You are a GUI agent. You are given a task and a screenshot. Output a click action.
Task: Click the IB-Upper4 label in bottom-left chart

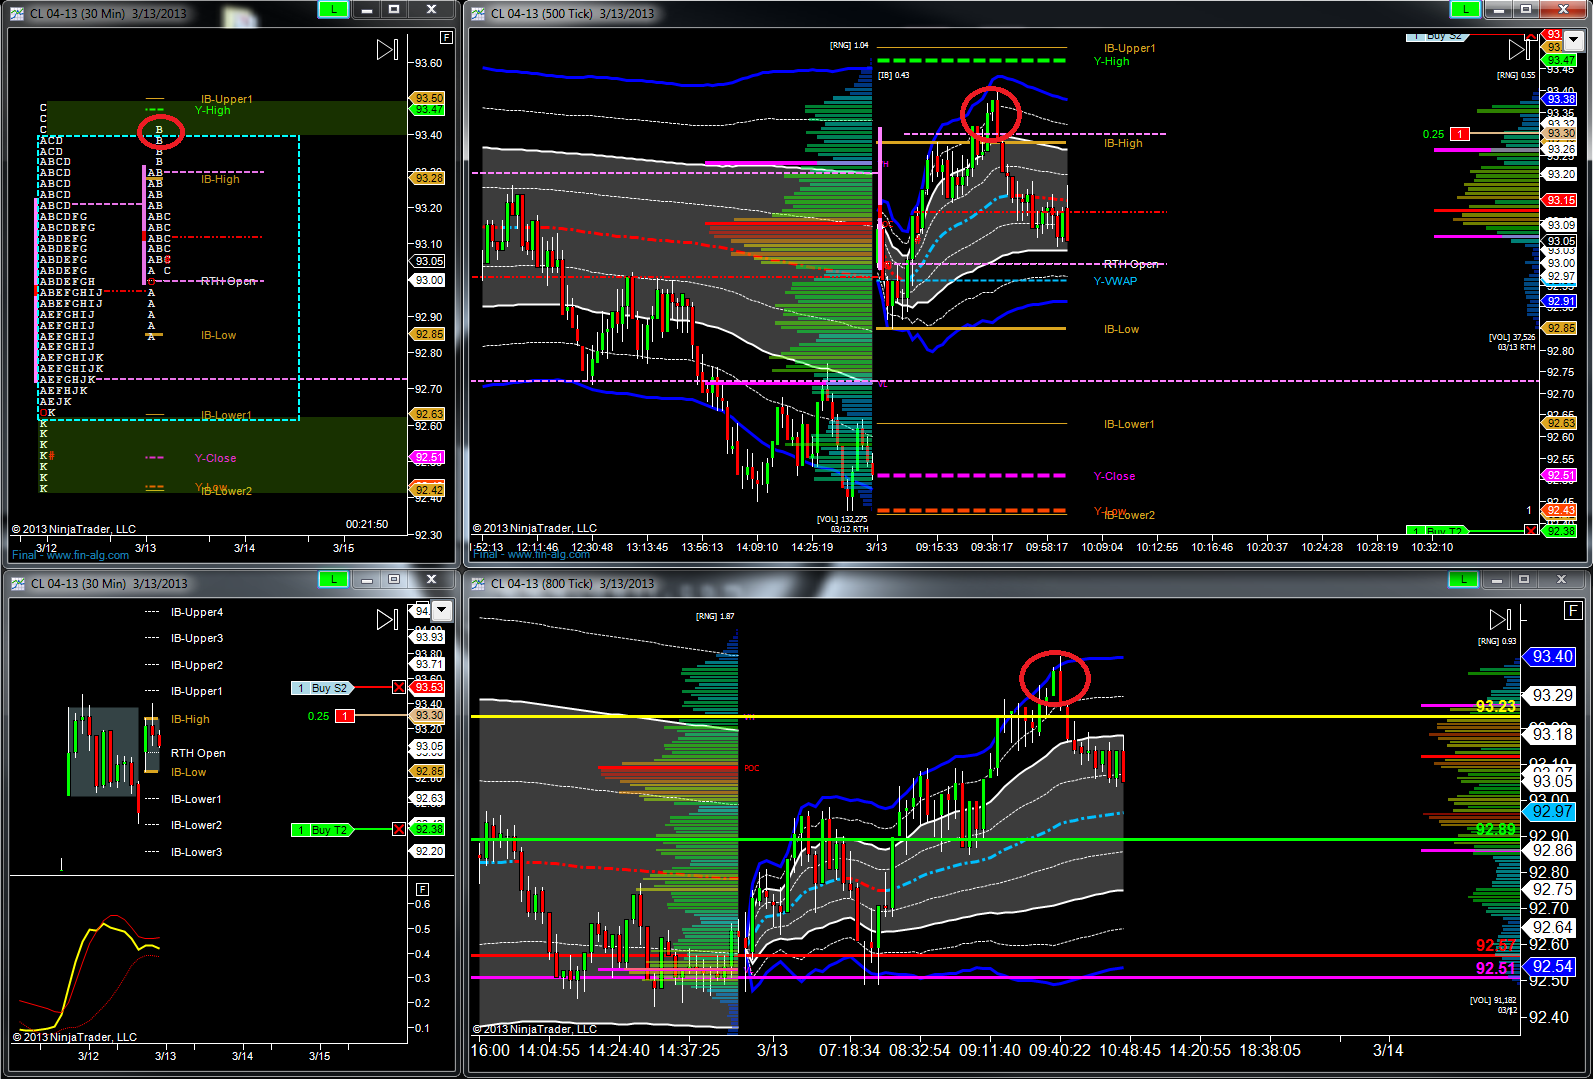196,612
